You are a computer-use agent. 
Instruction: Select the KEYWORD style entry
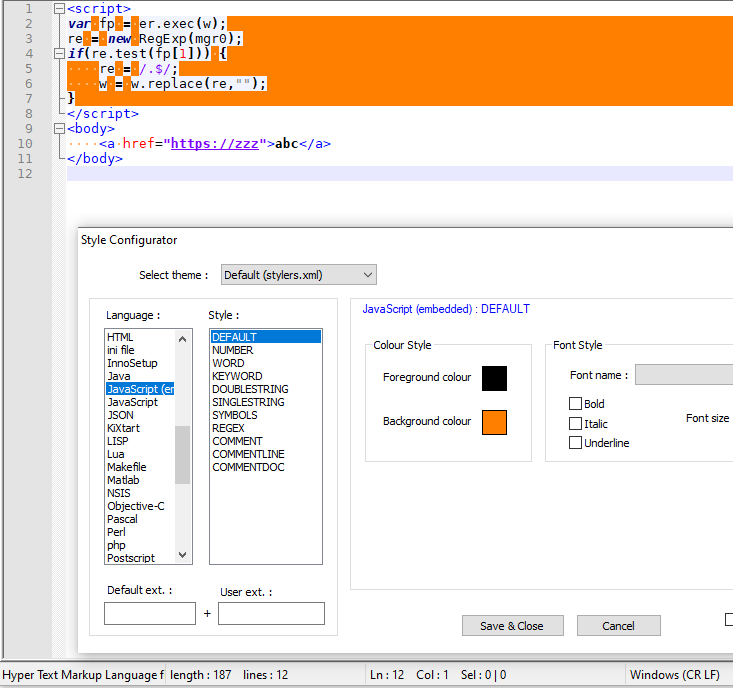266,376
